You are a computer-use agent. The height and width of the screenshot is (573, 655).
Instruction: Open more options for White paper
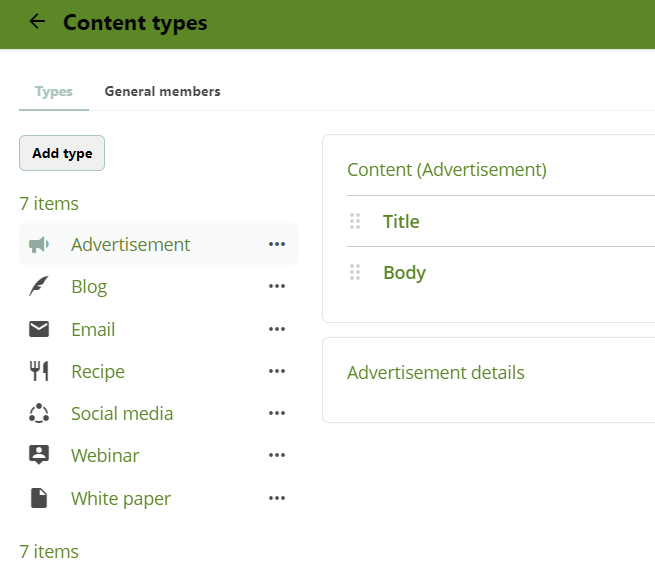coord(277,498)
